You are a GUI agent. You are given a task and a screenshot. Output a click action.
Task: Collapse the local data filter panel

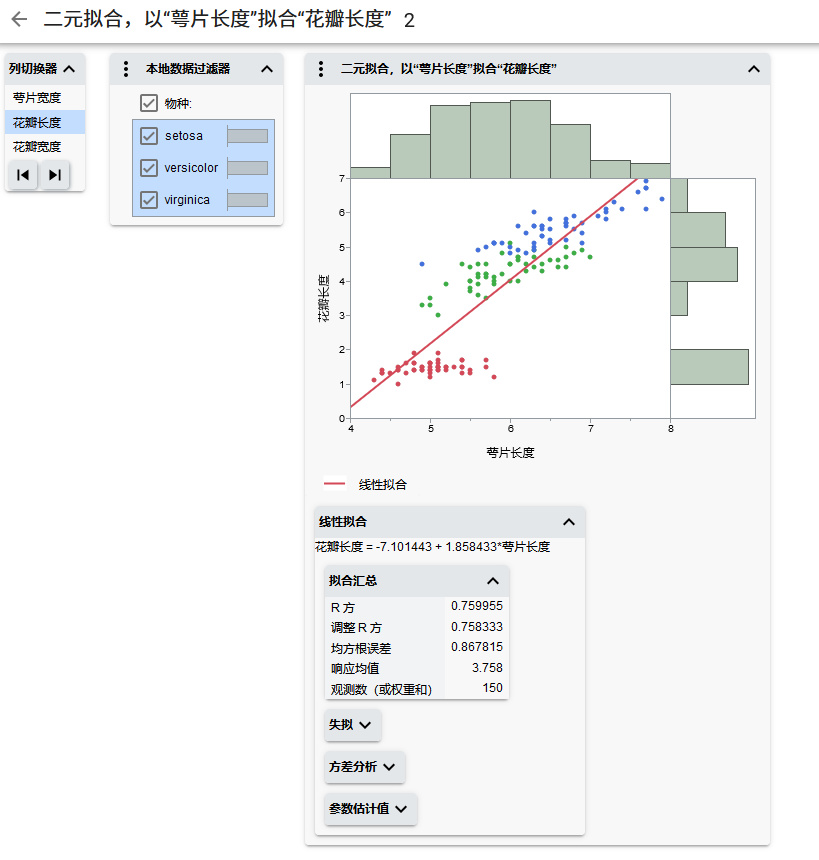coord(267,69)
